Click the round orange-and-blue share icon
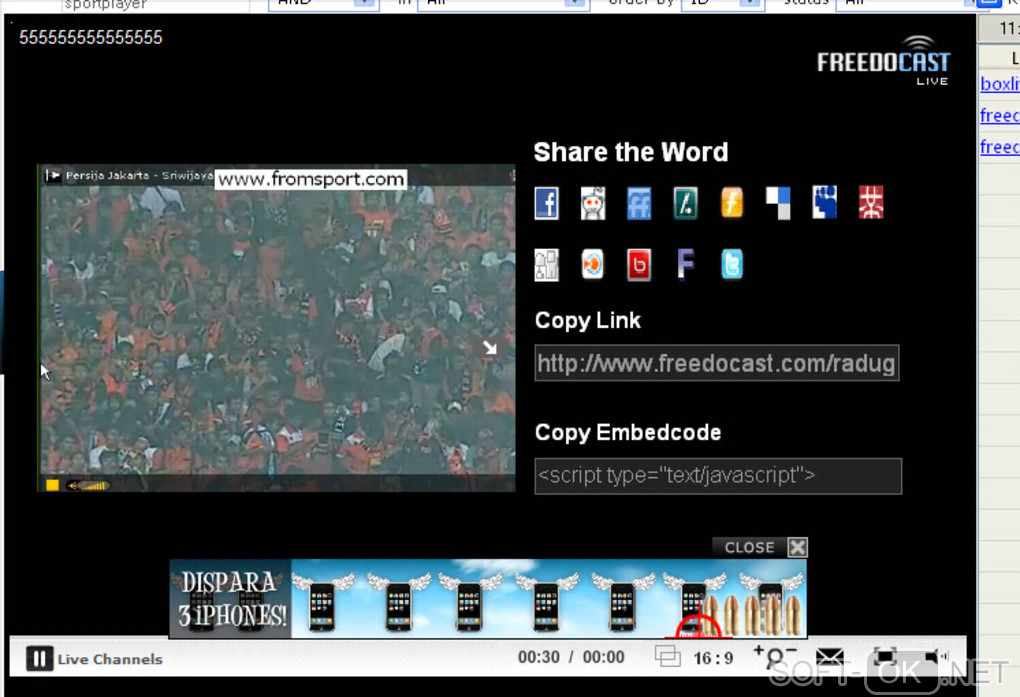The image size is (1020, 697). pyautogui.click(x=593, y=264)
